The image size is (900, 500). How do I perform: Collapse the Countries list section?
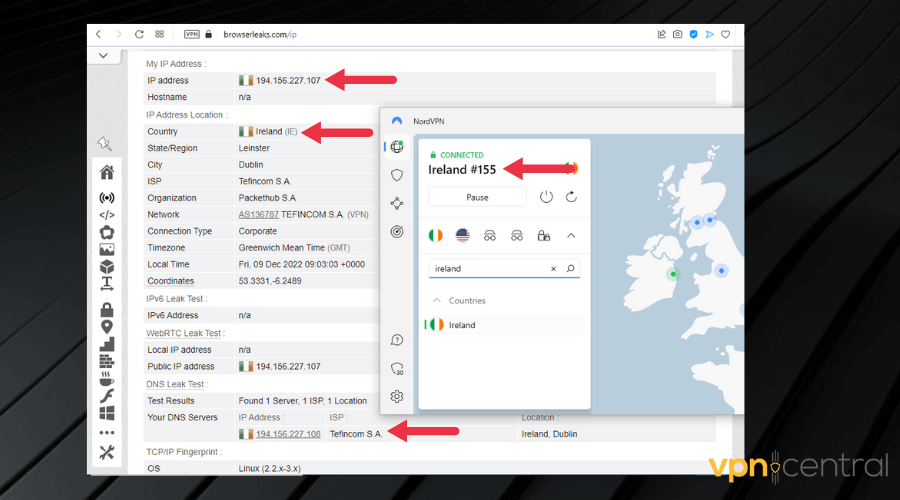click(437, 300)
